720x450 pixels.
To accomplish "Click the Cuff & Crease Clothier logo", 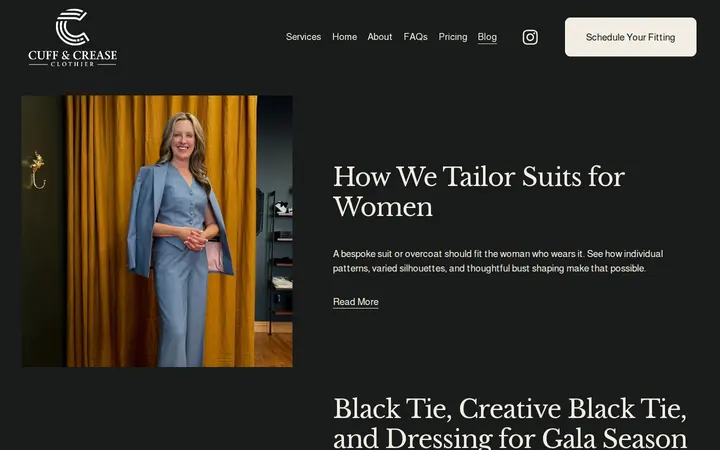I will tap(73, 38).
